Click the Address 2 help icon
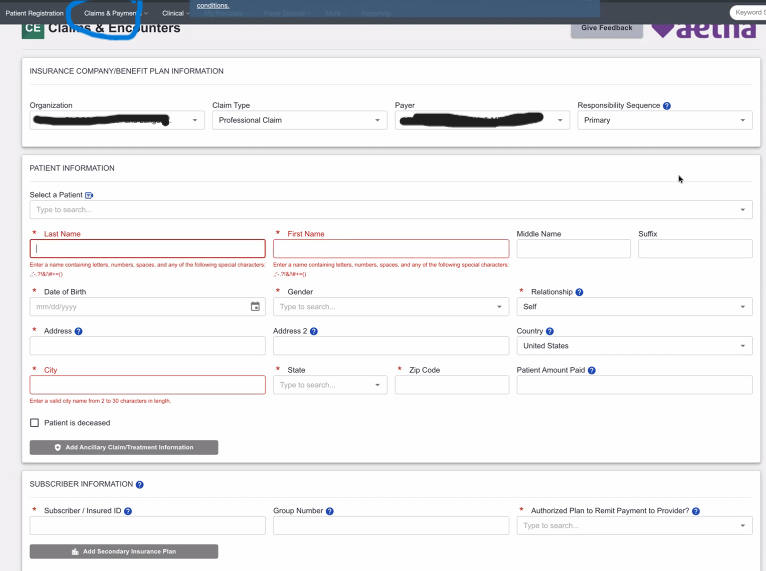The width and height of the screenshot is (766, 571). point(313,331)
